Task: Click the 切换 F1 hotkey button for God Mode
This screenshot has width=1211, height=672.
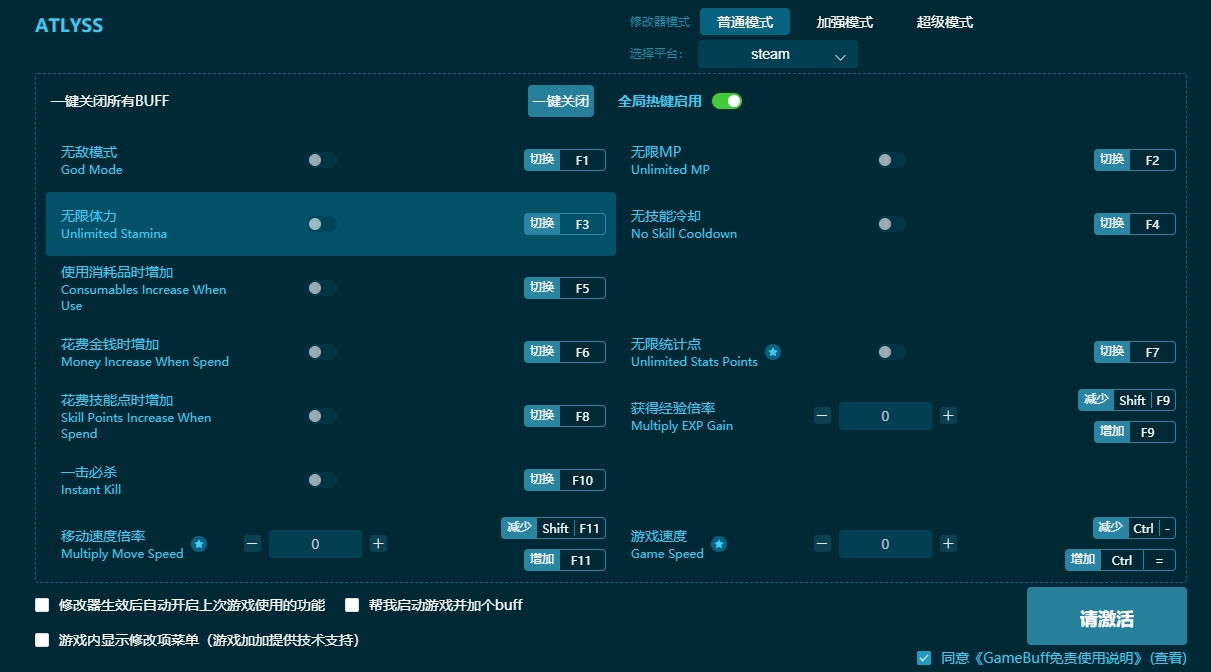Action: (565, 160)
